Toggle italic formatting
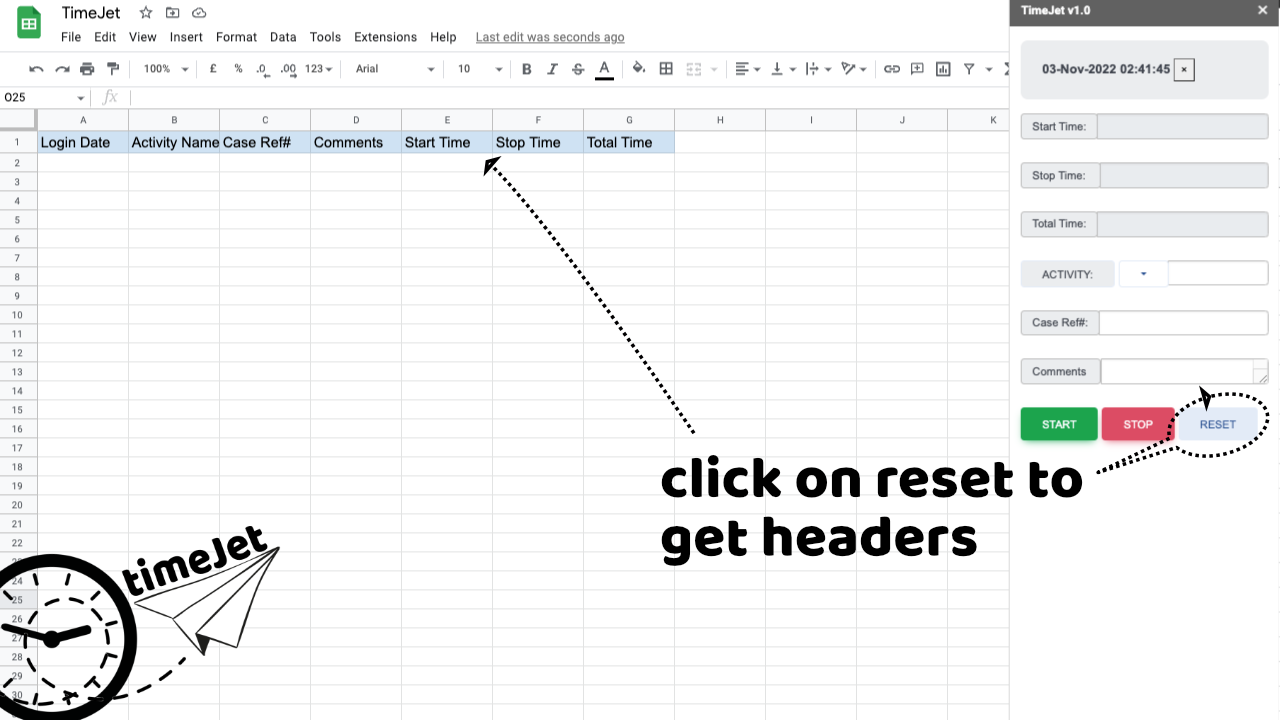 coord(552,69)
